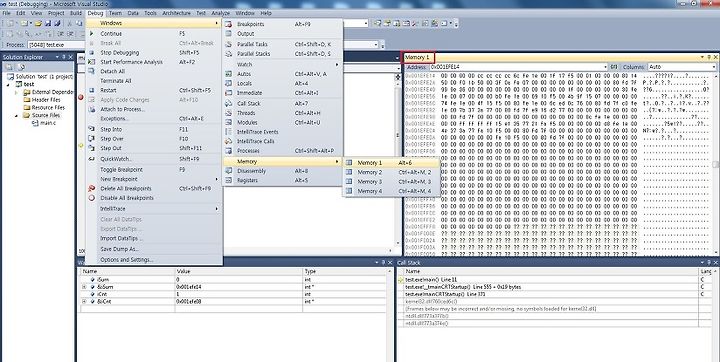720x362 pixels.
Task: Open IntelliTrace Events window
Action: pyautogui.click(x=283, y=132)
